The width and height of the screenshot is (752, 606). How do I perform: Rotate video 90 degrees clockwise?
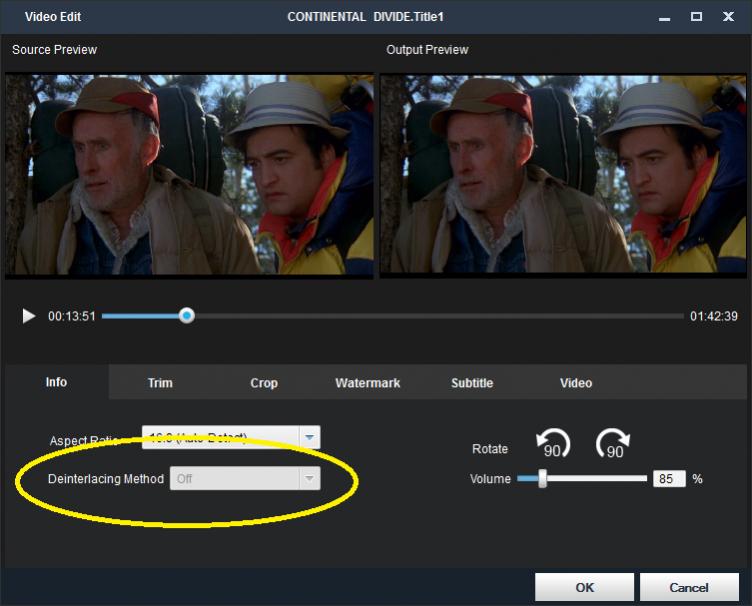(x=614, y=444)
